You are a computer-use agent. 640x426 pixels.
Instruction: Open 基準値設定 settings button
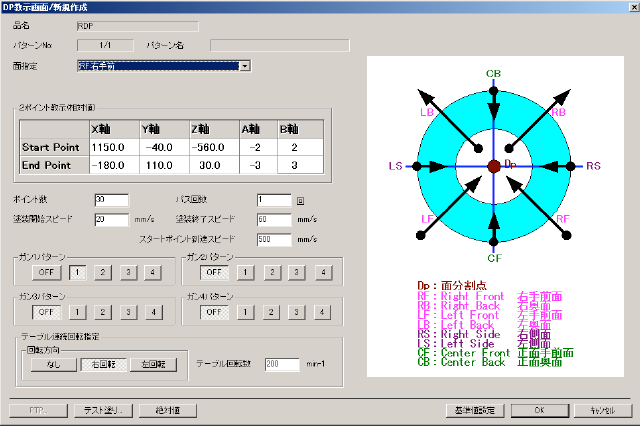tap(475, 410)
